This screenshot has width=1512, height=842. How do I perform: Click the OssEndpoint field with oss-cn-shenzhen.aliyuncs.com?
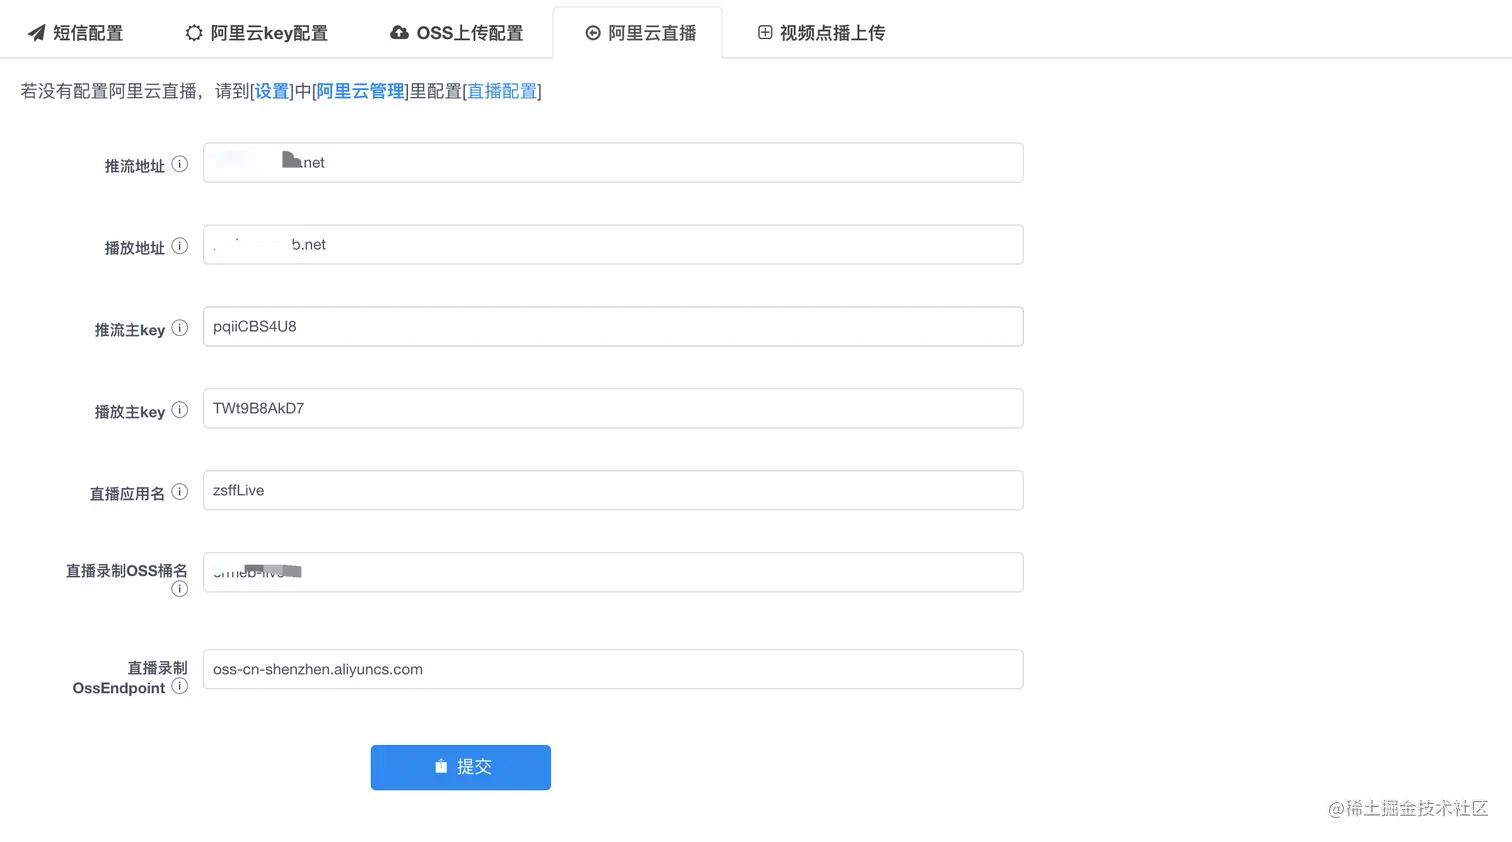point(613,670)
